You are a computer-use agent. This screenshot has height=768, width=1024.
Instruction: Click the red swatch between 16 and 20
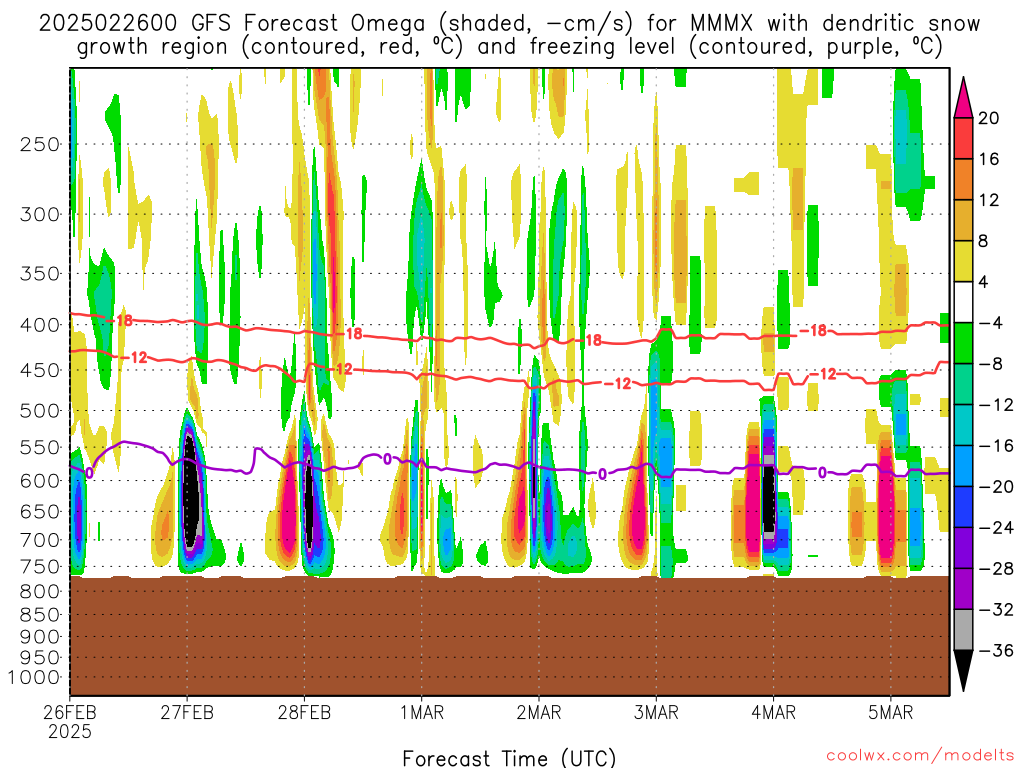coord(963,138)
